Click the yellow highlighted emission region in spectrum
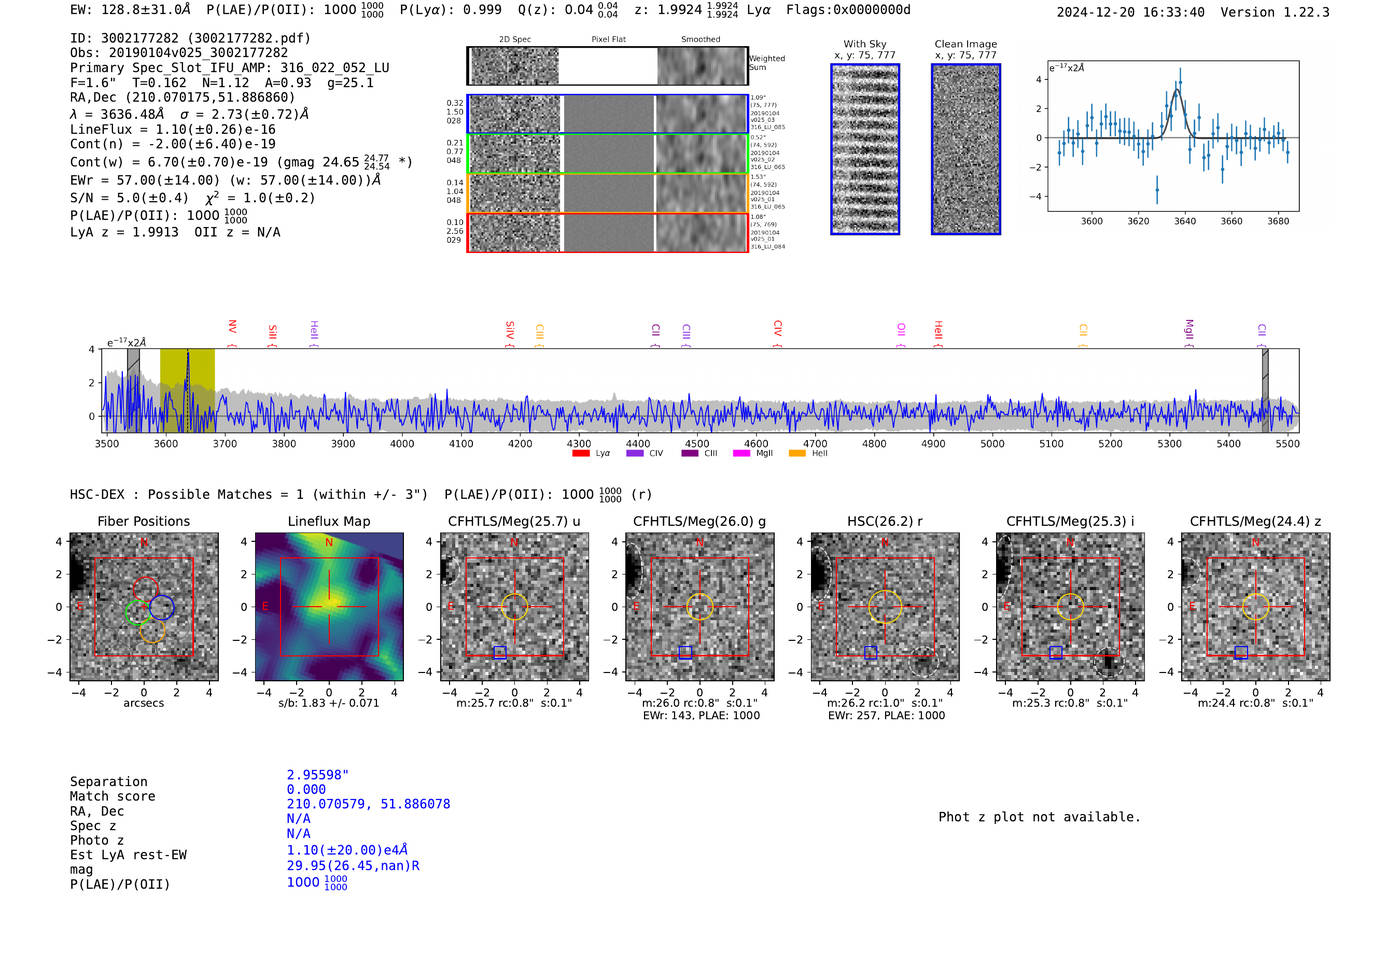This screenshot has height=953, width=1400. [187, 391]
